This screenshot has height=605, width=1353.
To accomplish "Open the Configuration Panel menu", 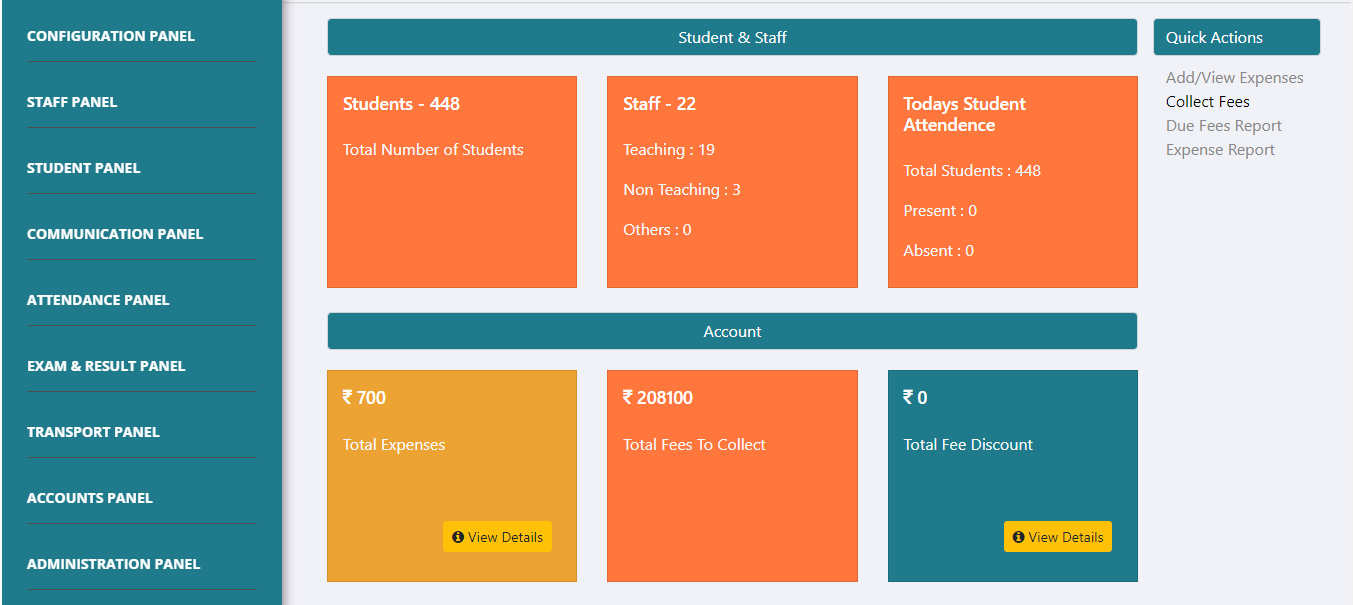I will (x=111, y=36).
